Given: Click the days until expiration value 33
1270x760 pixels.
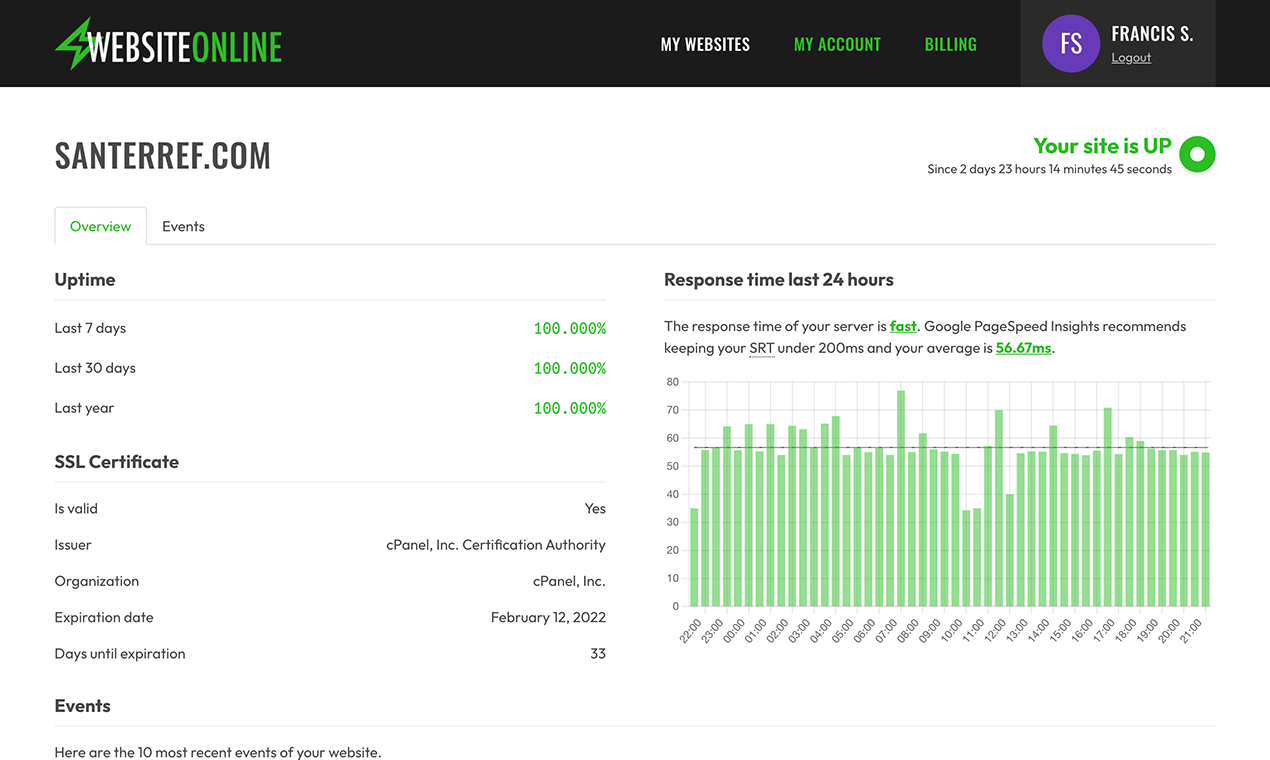Looking at the screenshot, I should pos(598,654).
